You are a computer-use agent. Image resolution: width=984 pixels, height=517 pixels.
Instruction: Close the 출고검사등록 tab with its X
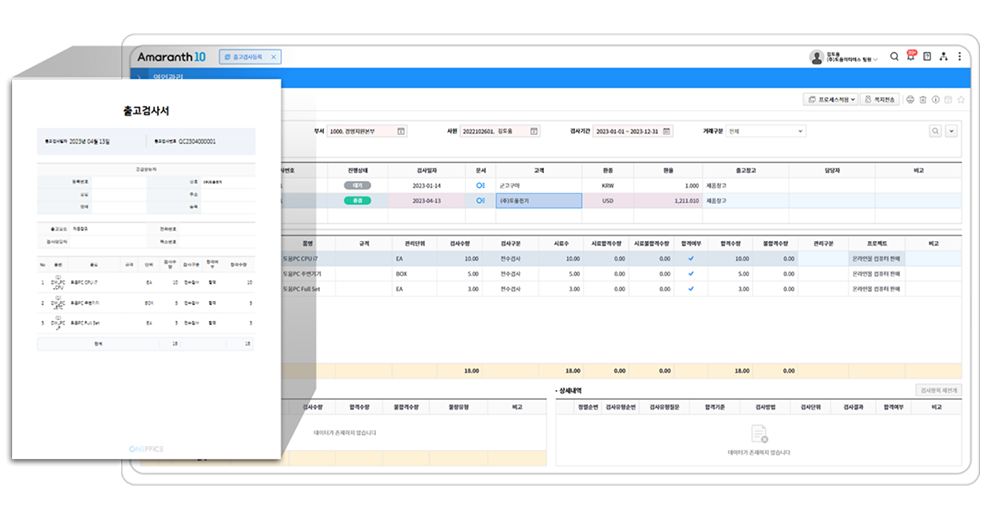click(274, 57)
